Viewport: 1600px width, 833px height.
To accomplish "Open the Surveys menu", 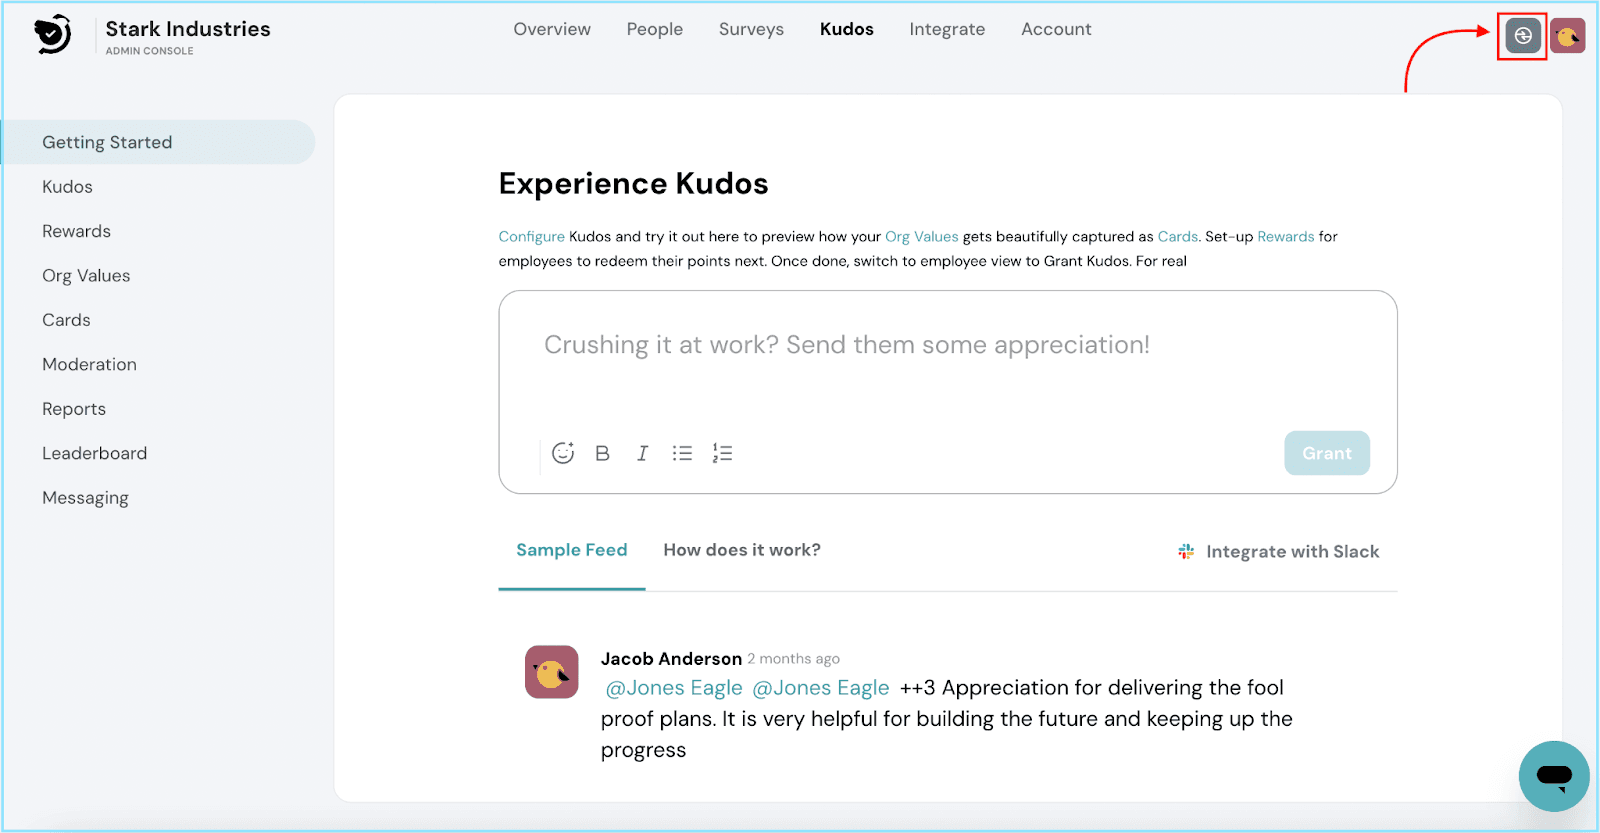I will pos(751,29).
